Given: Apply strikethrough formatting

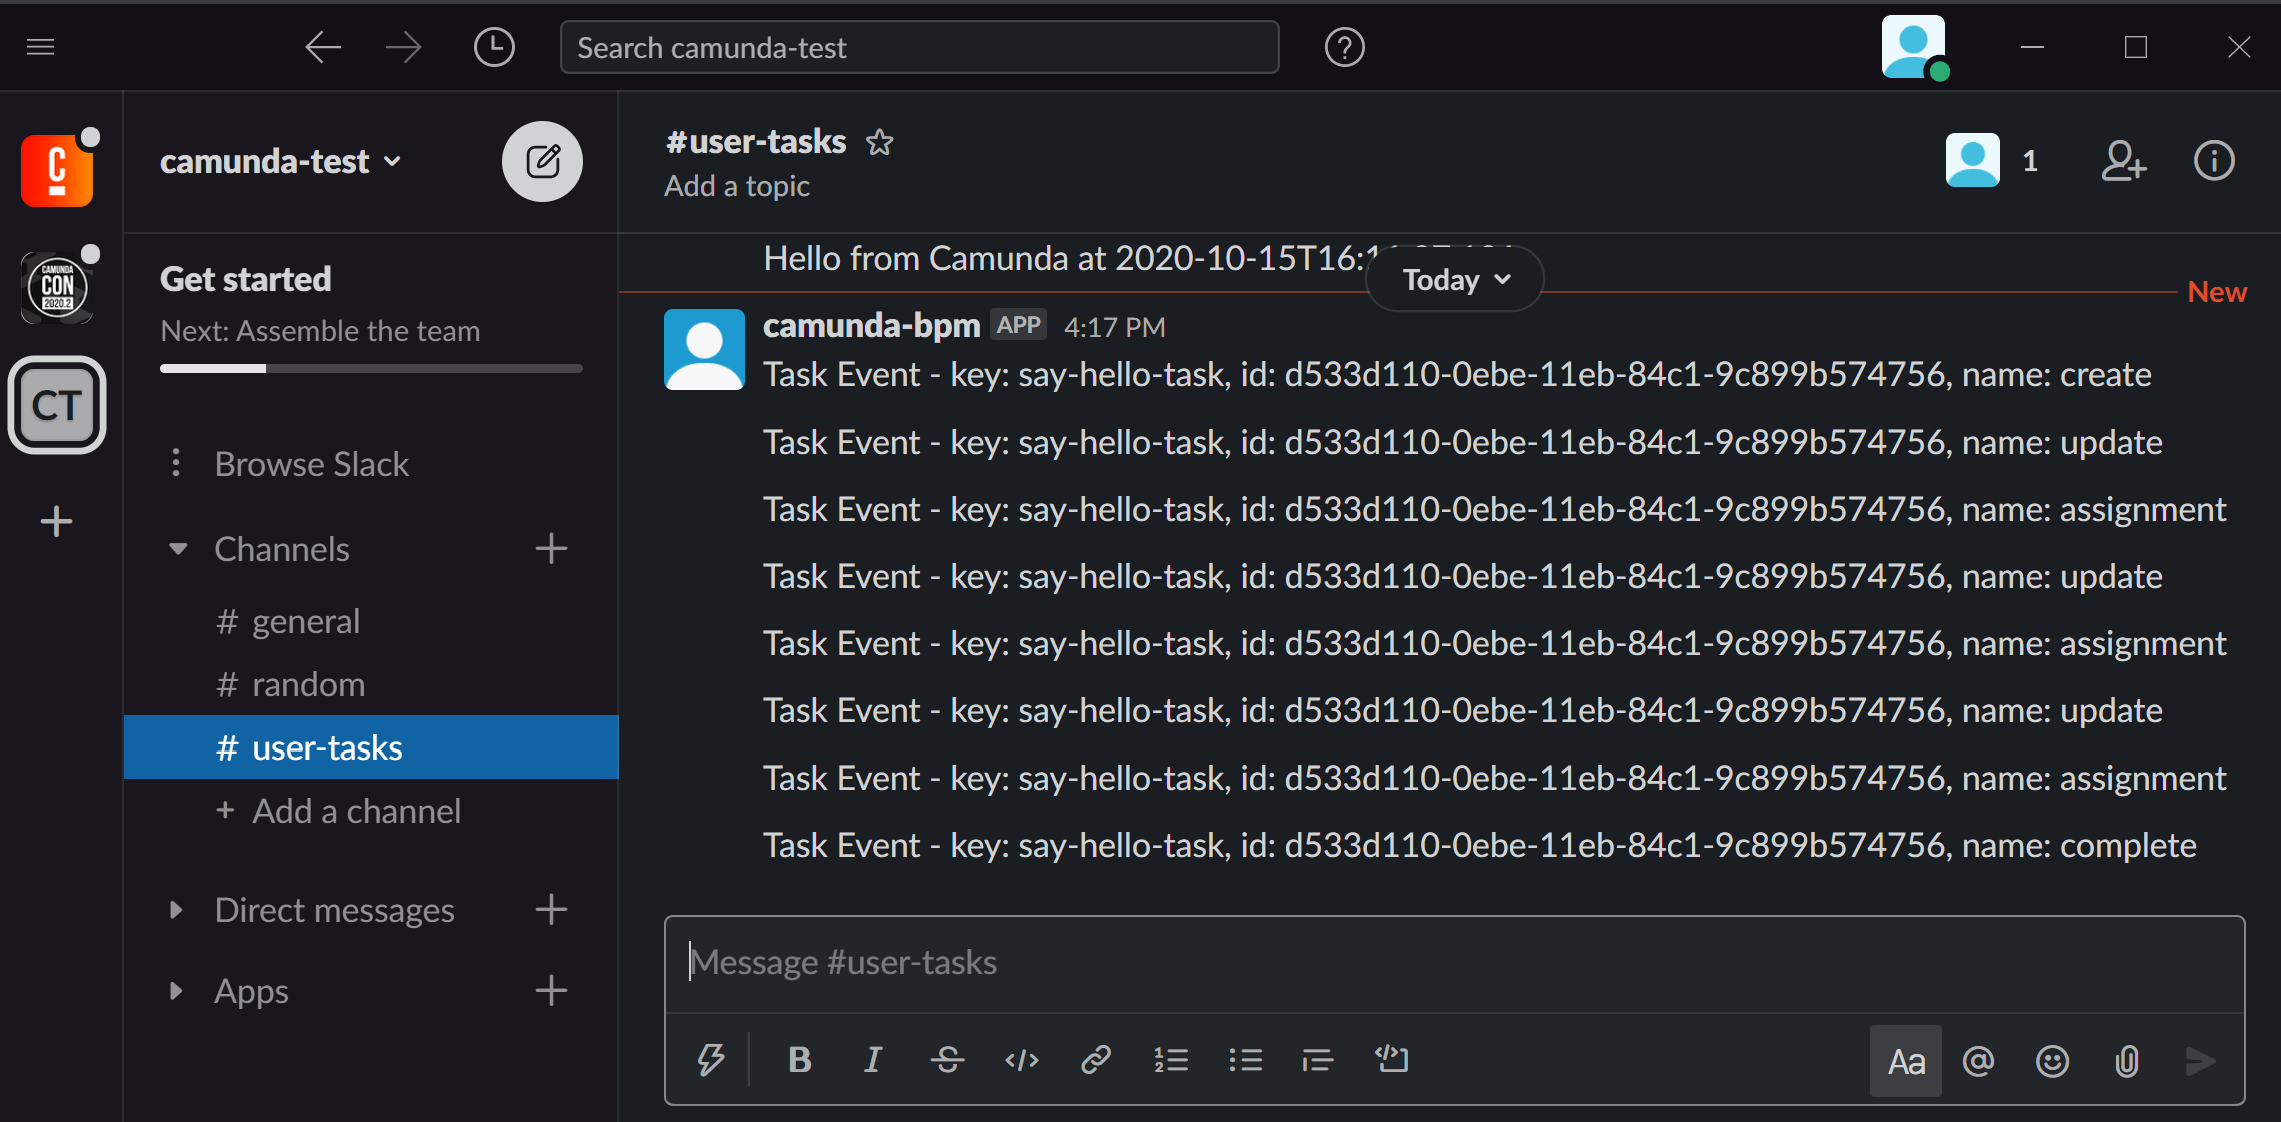Looking at the screenshot, I should pos(947,1060).
